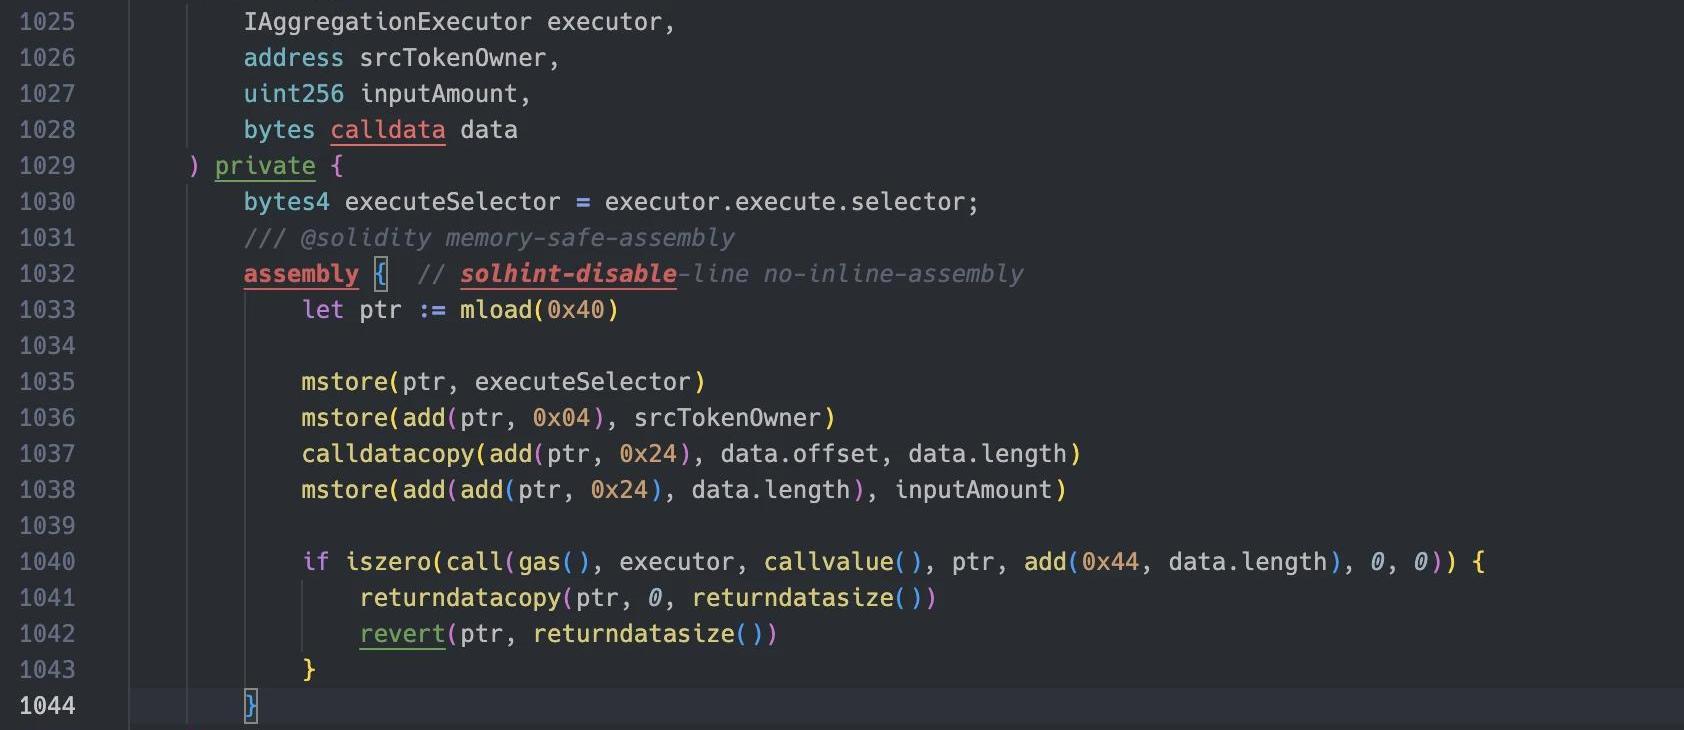Place cursor on 'srcTokenOwner' parameter declaration
The width and height of the screenshot is (1684, 730).
click(x=452, y=58)
